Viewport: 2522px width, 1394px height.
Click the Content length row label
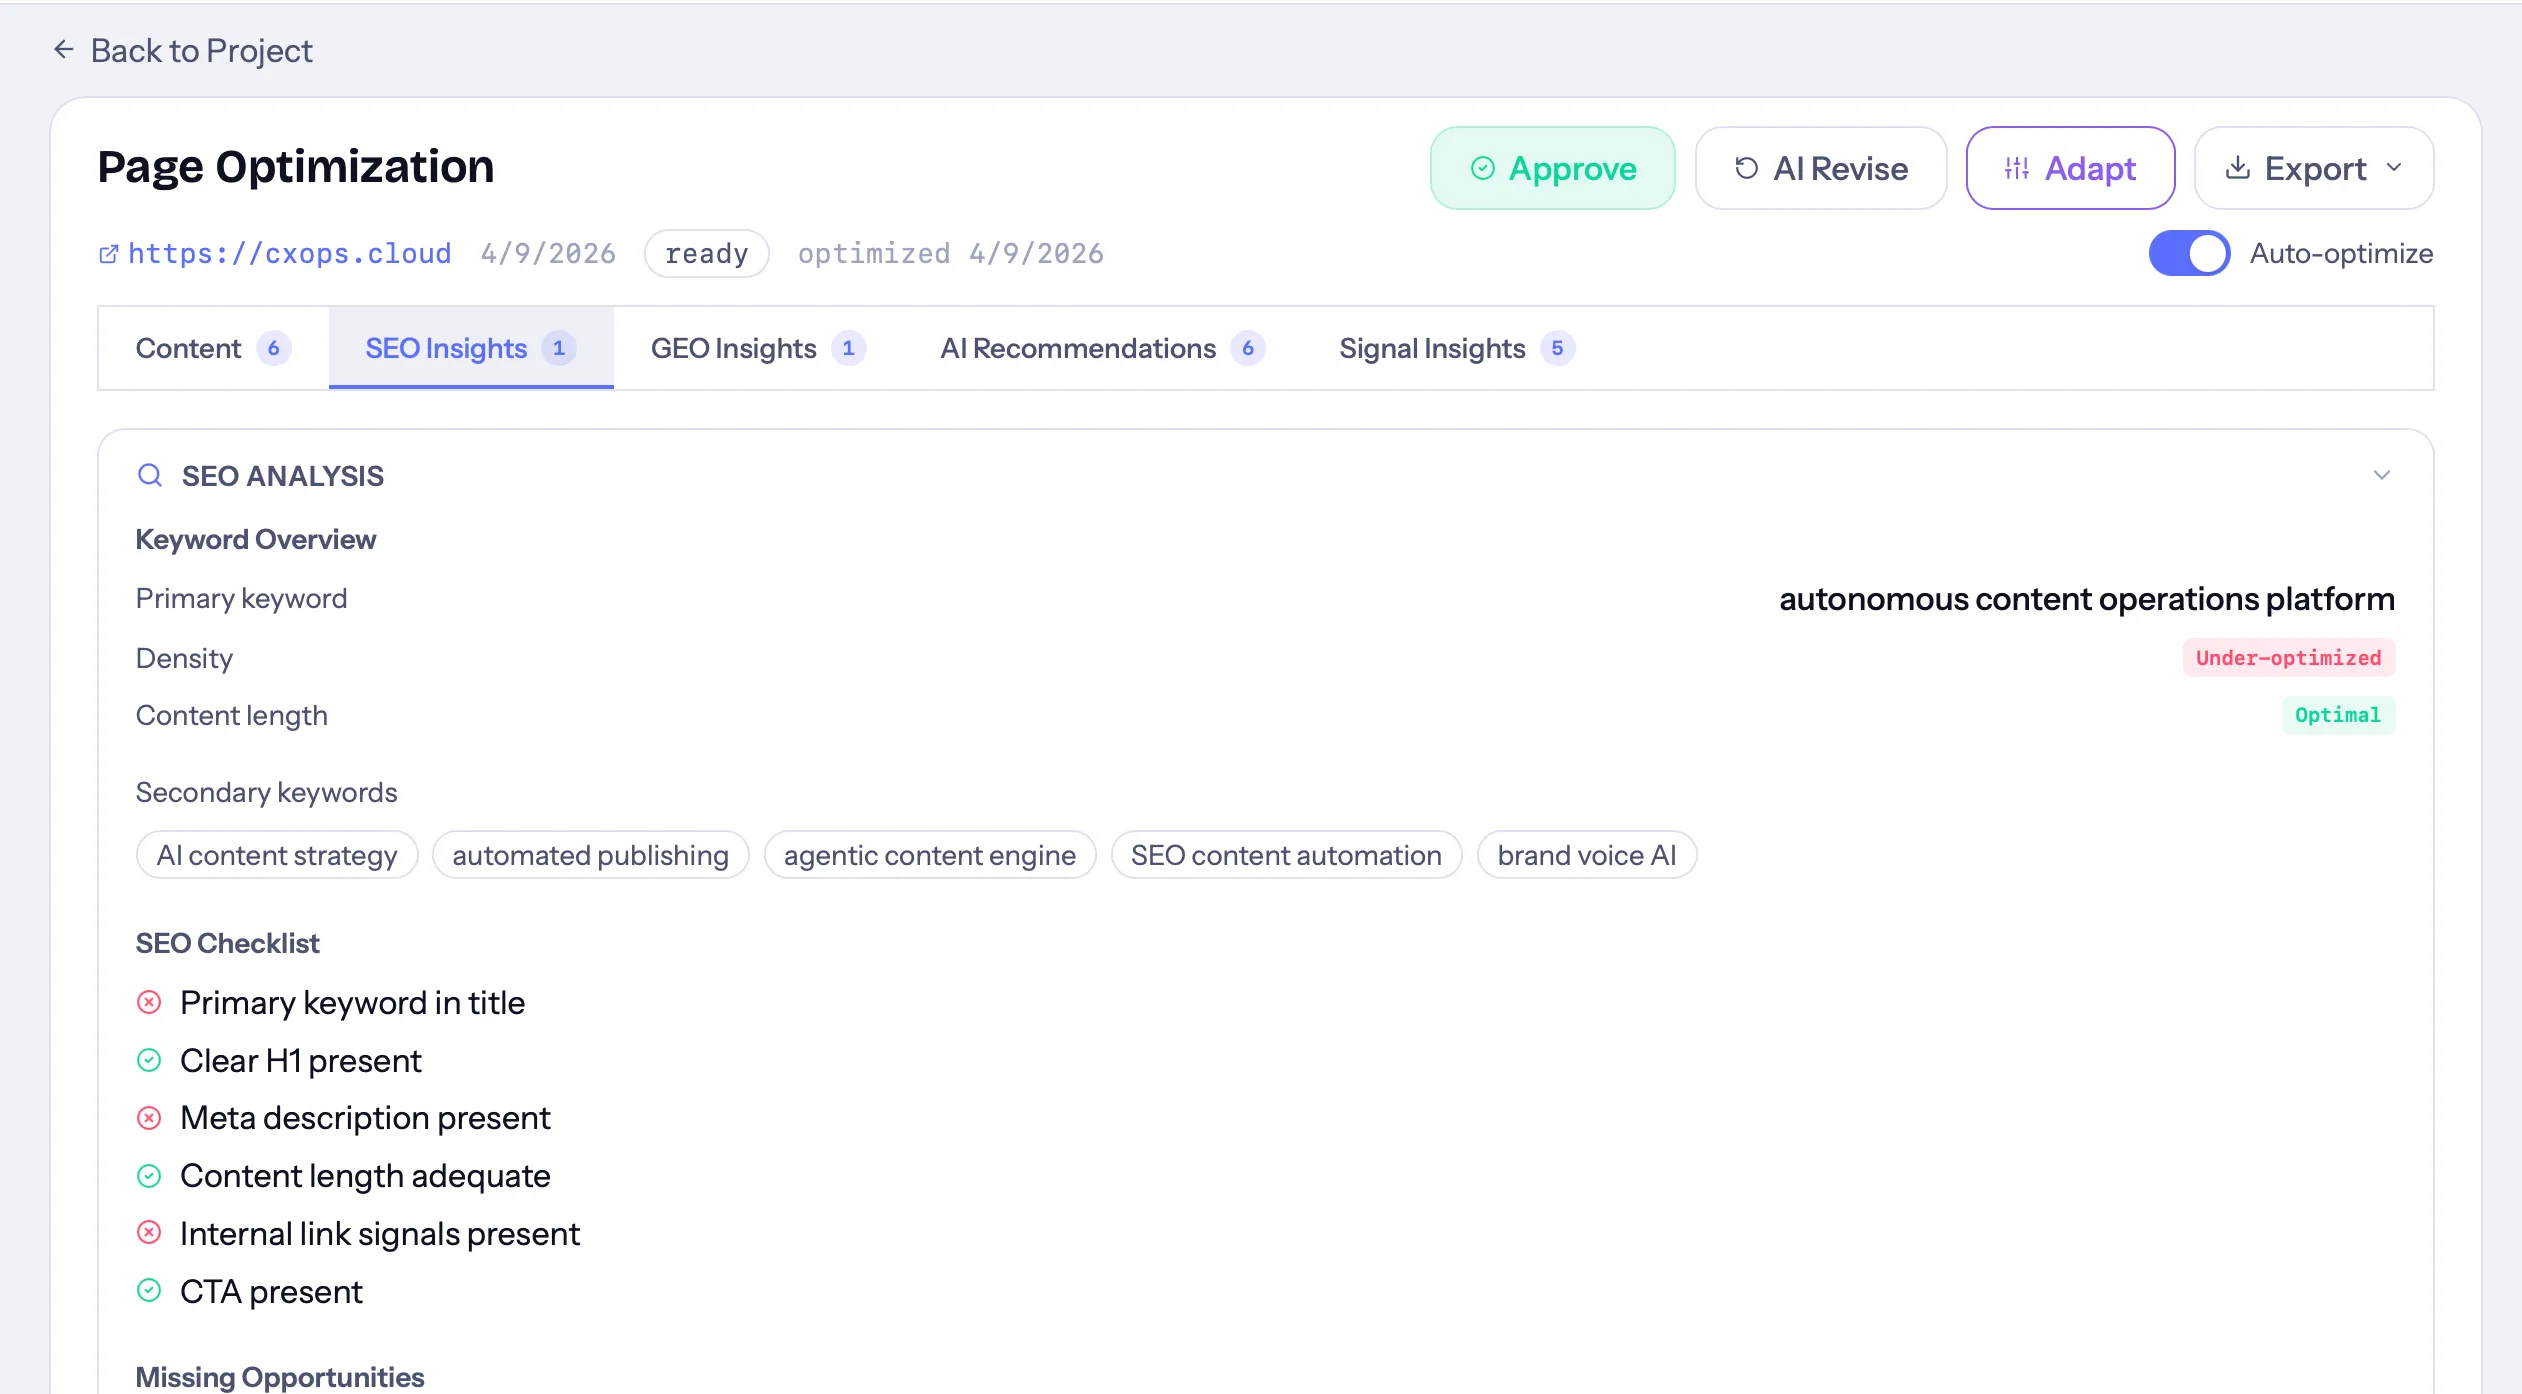[232, 716]
